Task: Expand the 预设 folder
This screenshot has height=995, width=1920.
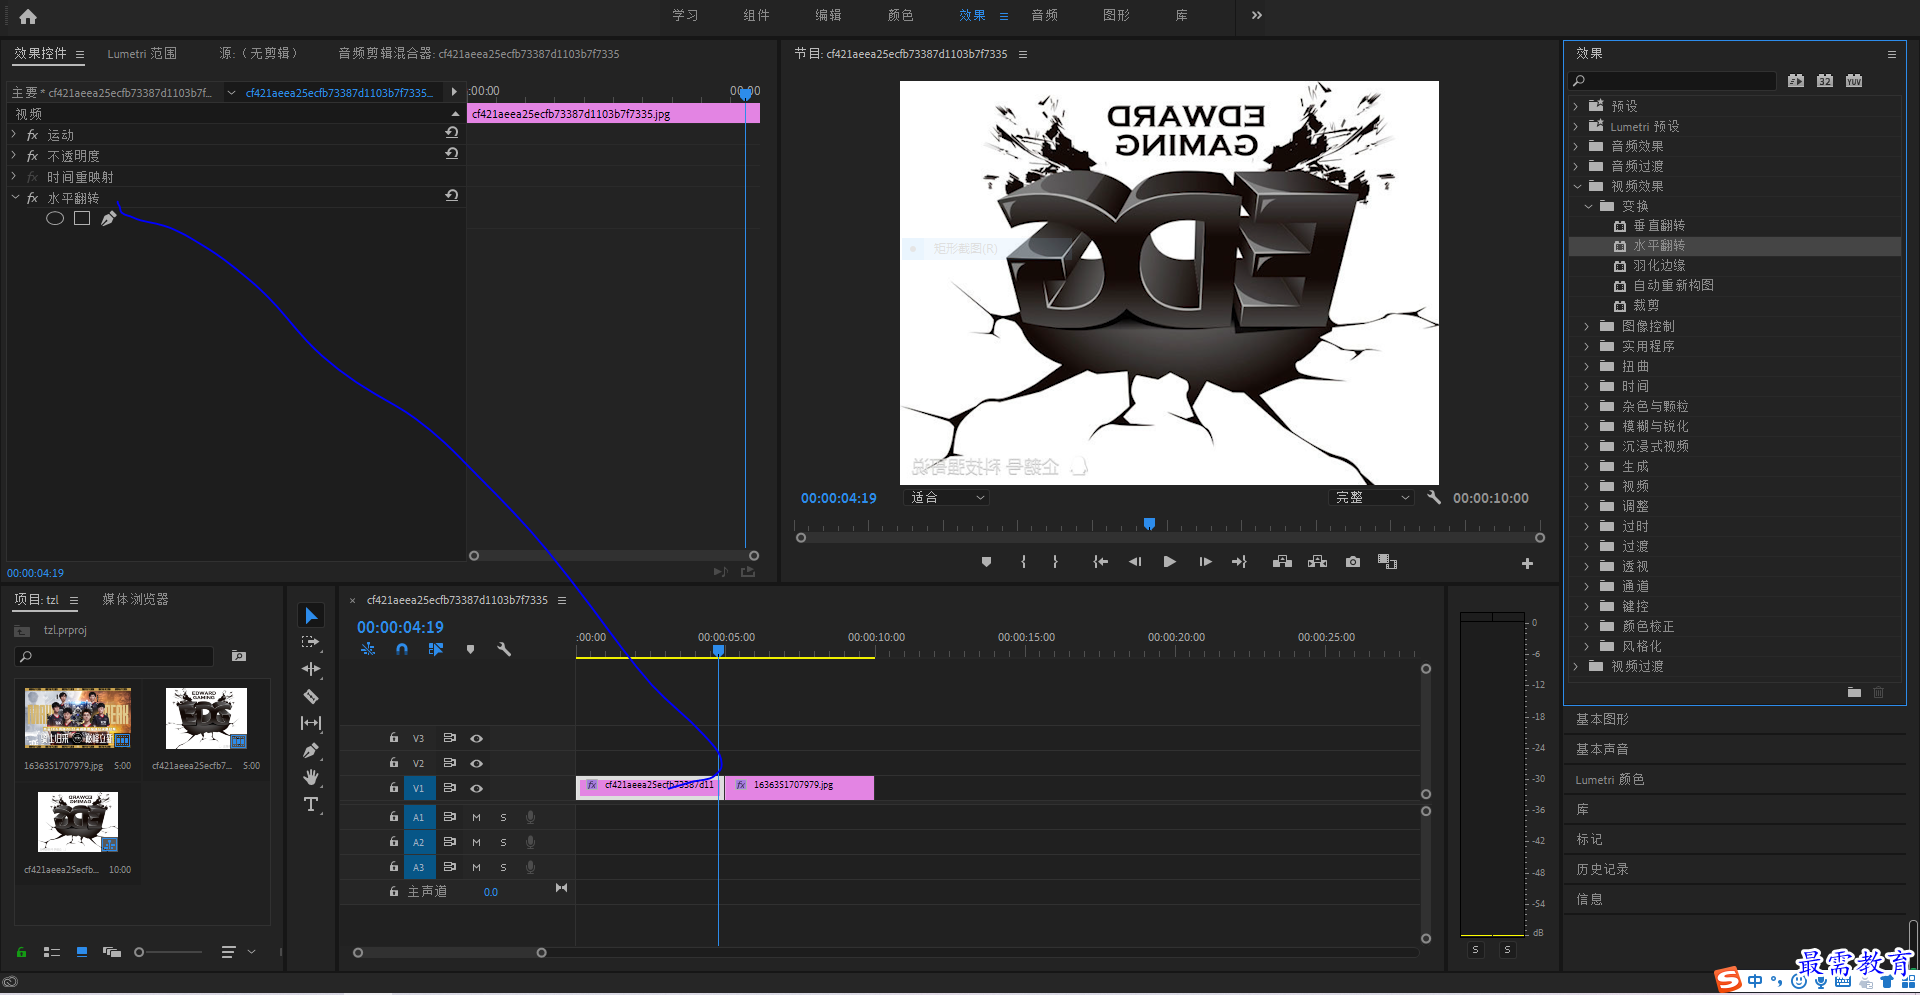Action: (x=1577, y=106)
